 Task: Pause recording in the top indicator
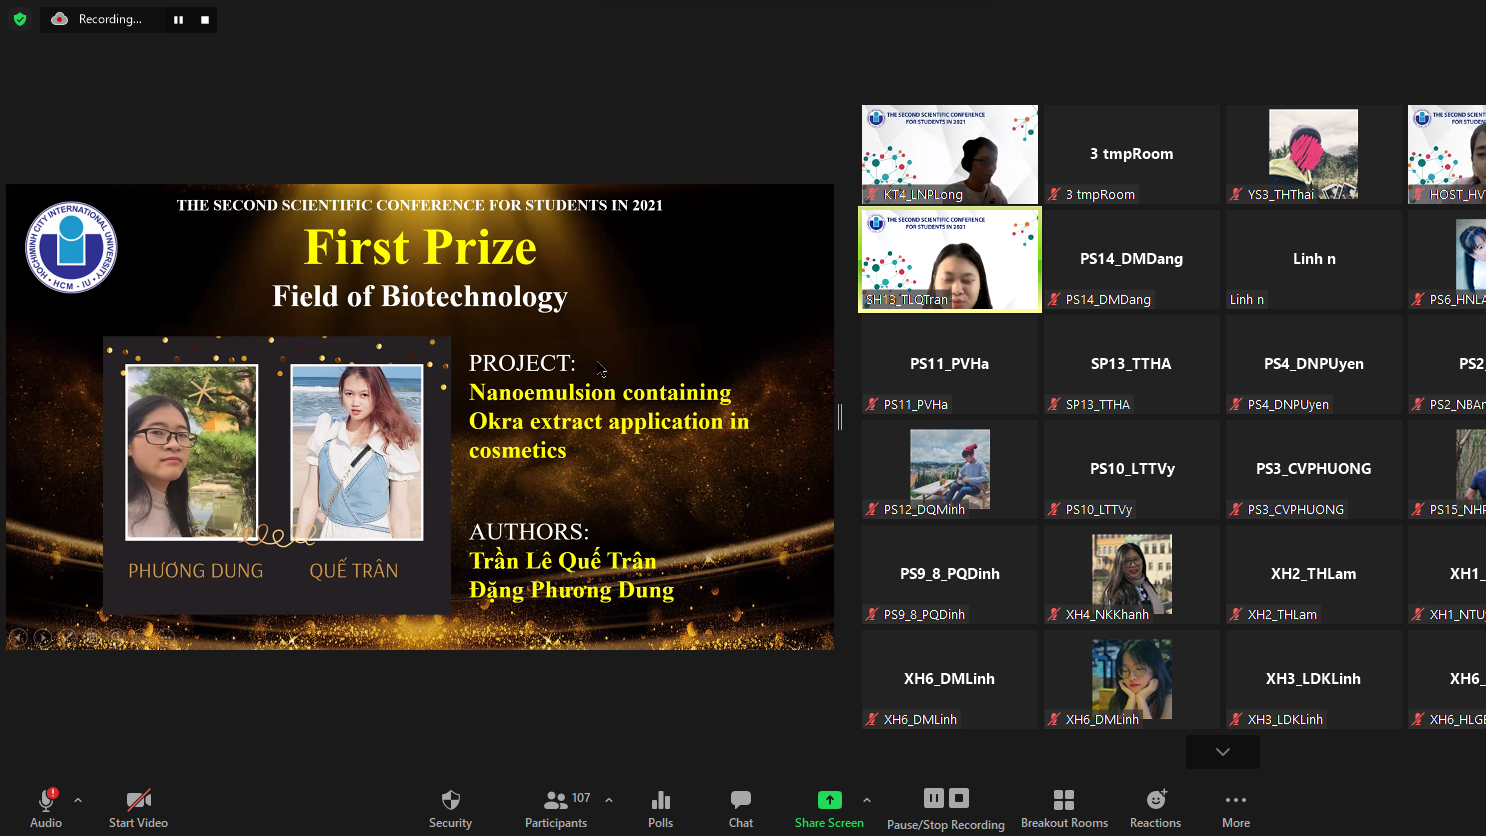[x=178, y=20]
